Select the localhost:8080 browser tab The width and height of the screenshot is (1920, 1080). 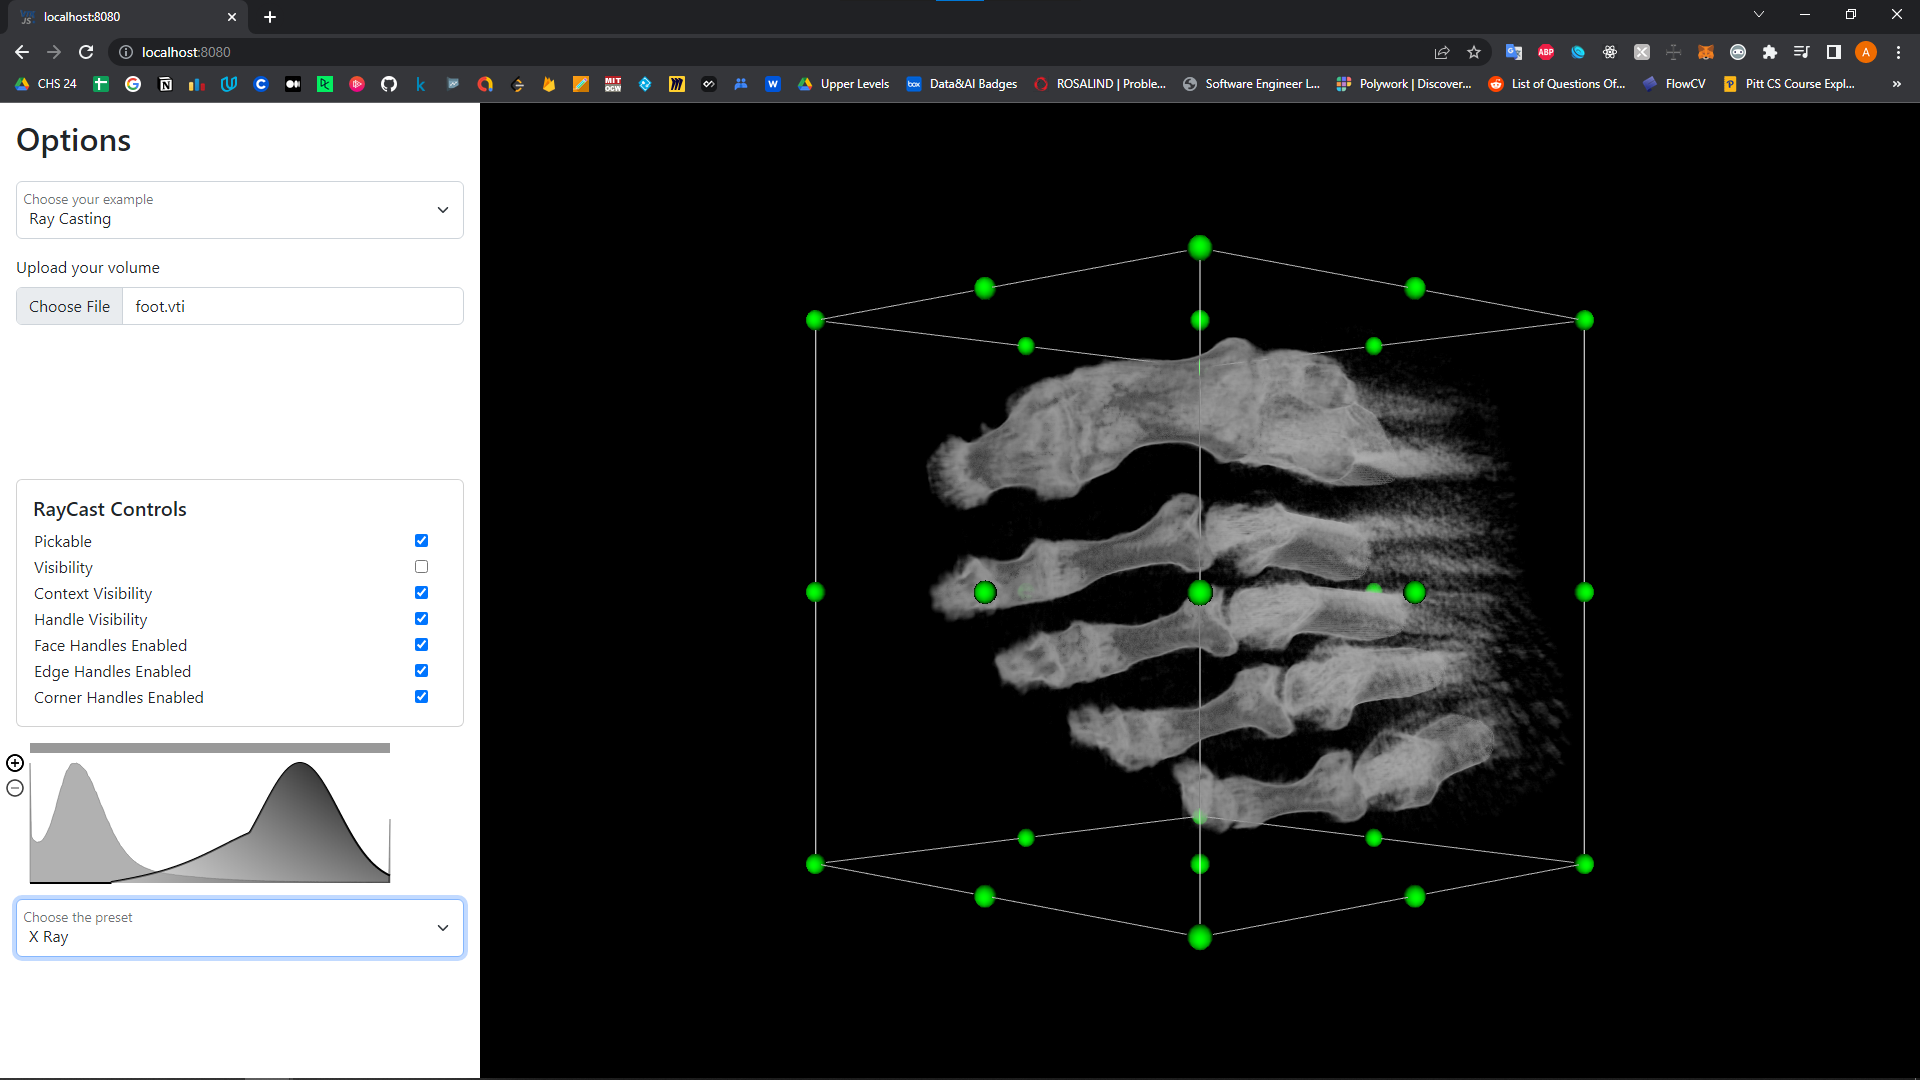pos(110,17)
